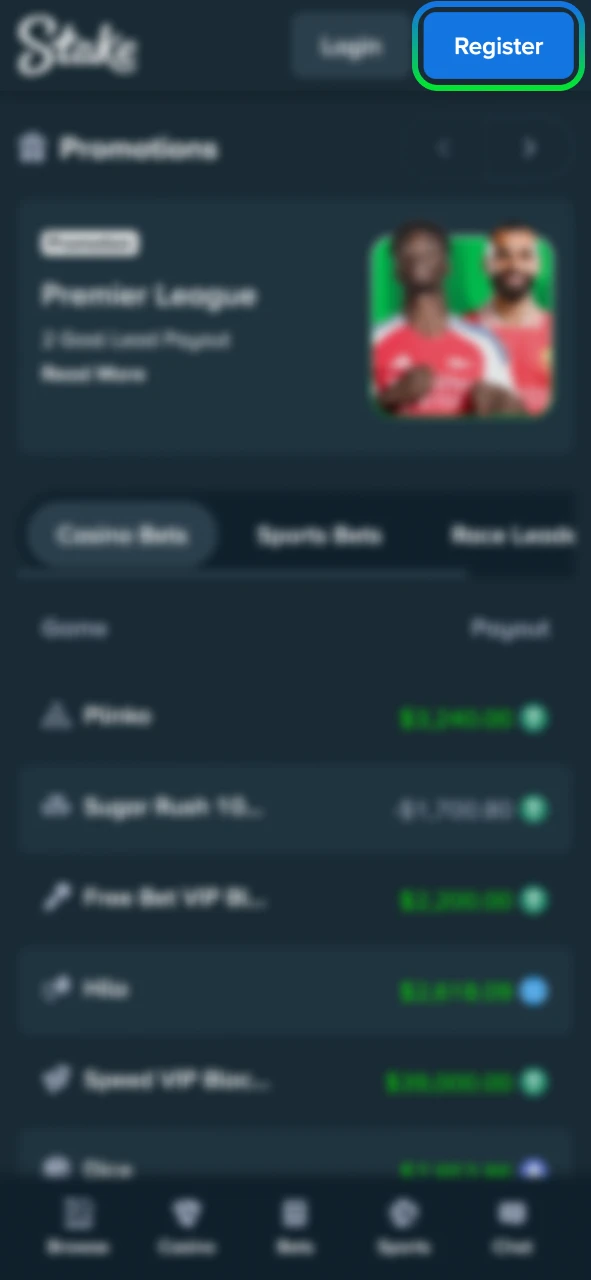
Task: Open Chat in bottom navigation
Action: click(x=513, y=1227)
